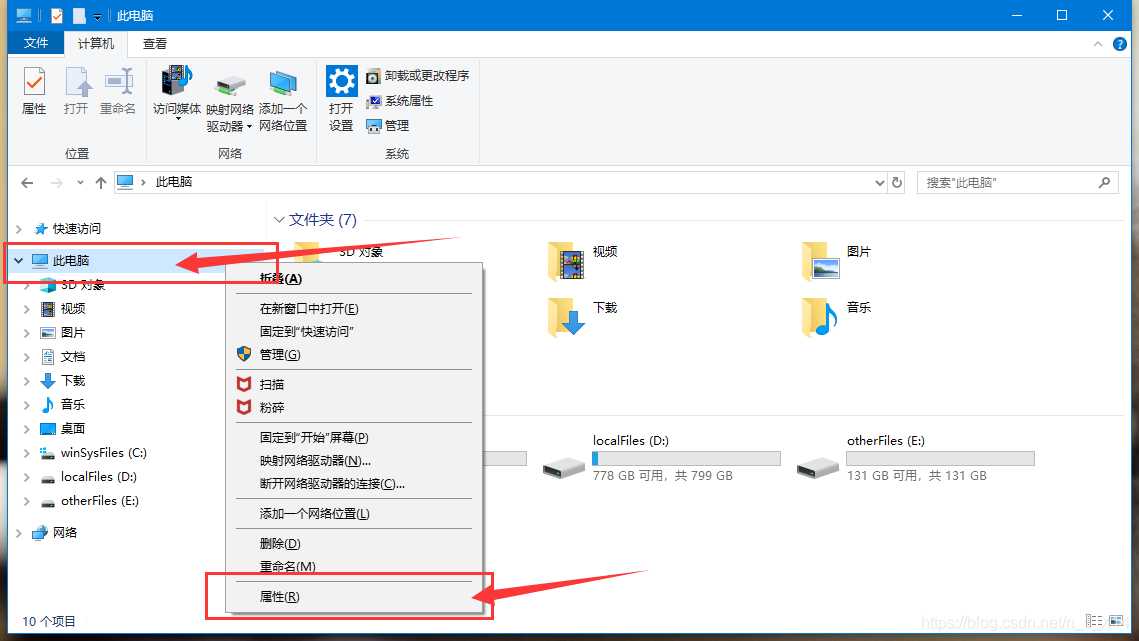Click 此电脑 in the address bar path
This screenshot has height=641, width=1139.
tap(174, 182)
